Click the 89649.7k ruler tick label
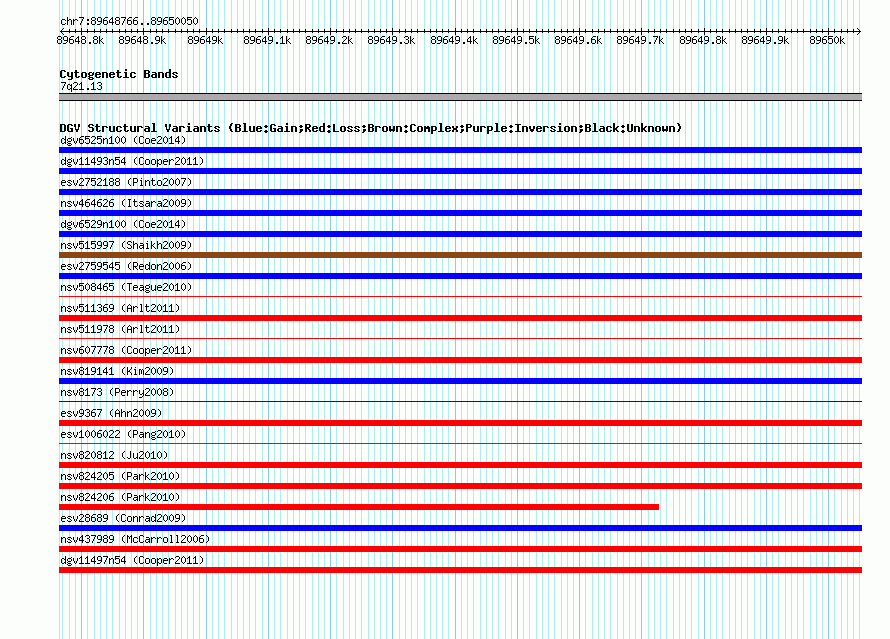Screen dimensions: 890x639 640,40
